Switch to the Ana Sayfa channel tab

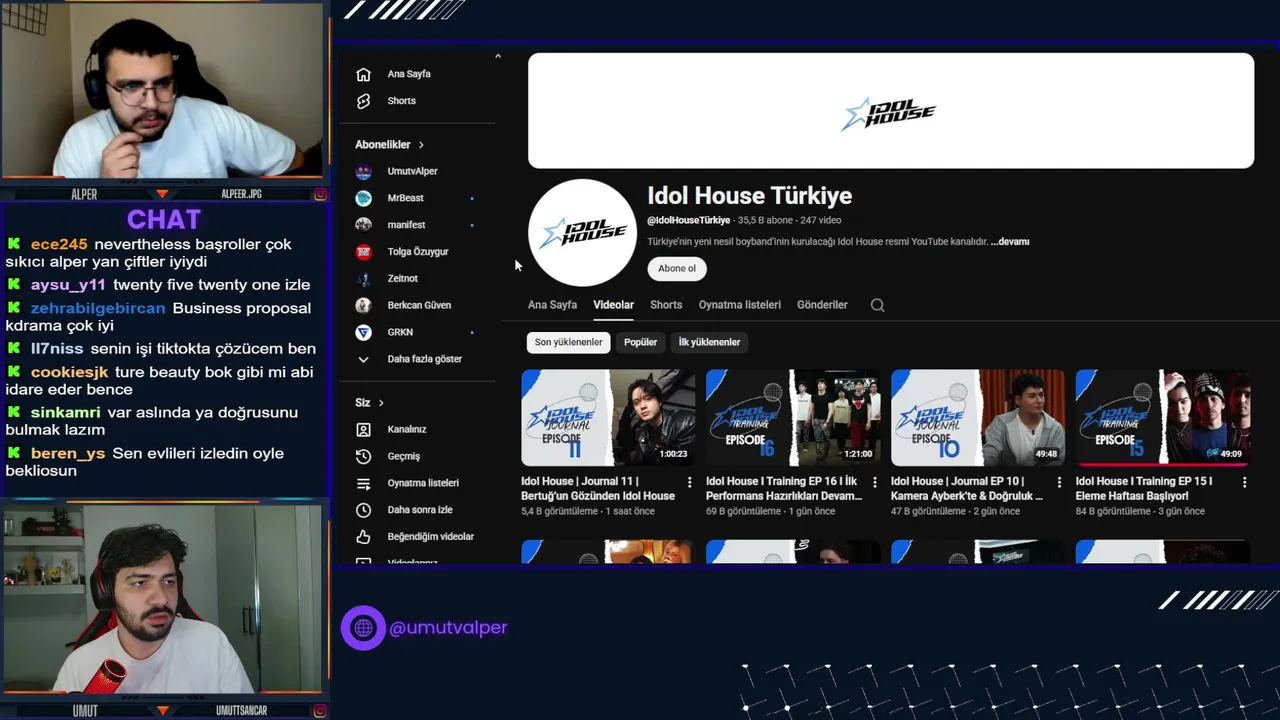(x=552, y=305)
